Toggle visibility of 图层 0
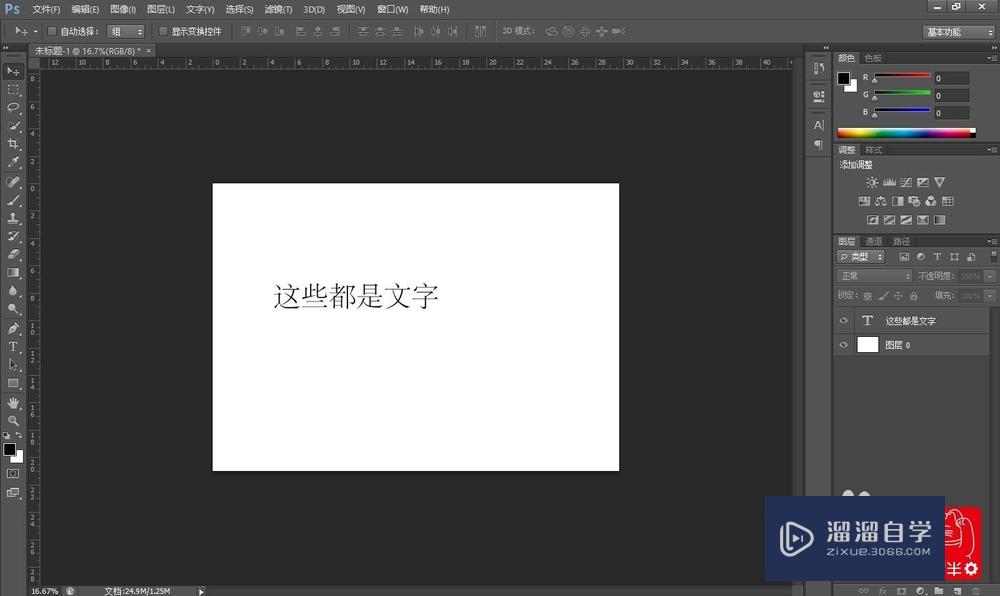 click(844, 344)
